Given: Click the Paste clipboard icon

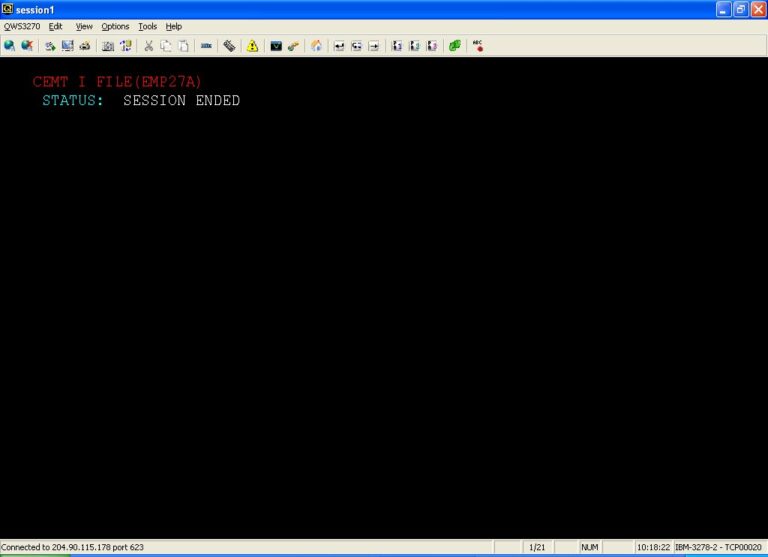Looking at the screenshot, I should 184,46.
